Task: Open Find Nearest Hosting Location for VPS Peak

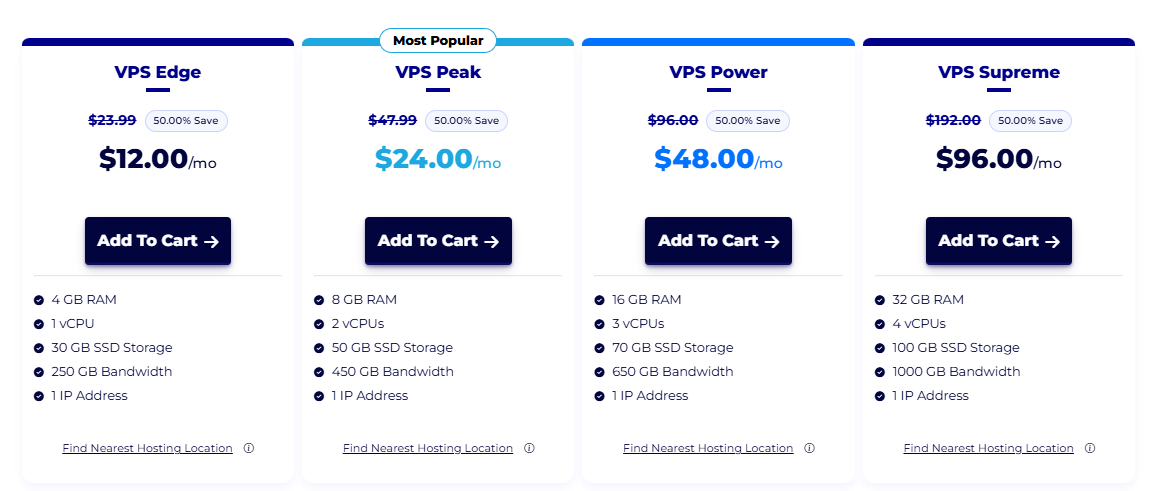Action: 428,448
